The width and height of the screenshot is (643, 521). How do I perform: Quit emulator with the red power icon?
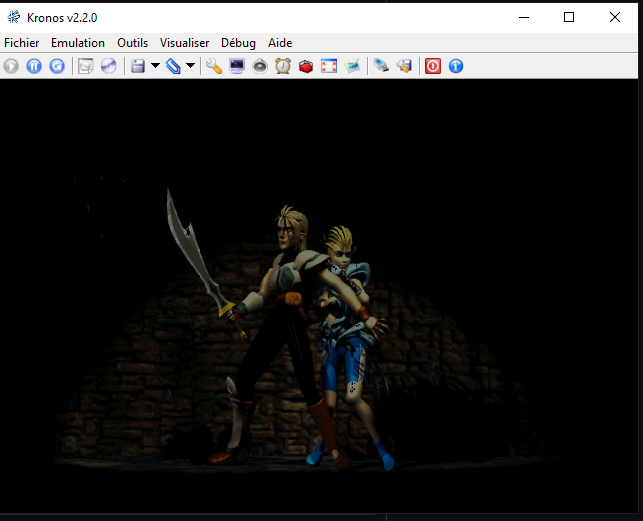pos(433,66)
